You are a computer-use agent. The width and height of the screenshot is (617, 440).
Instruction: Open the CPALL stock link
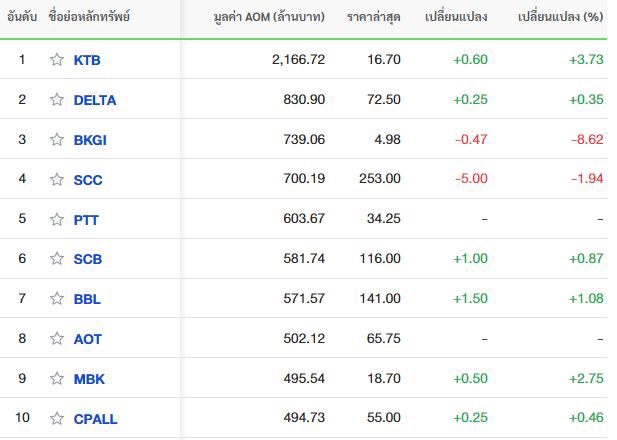click(x=95, y=419)
